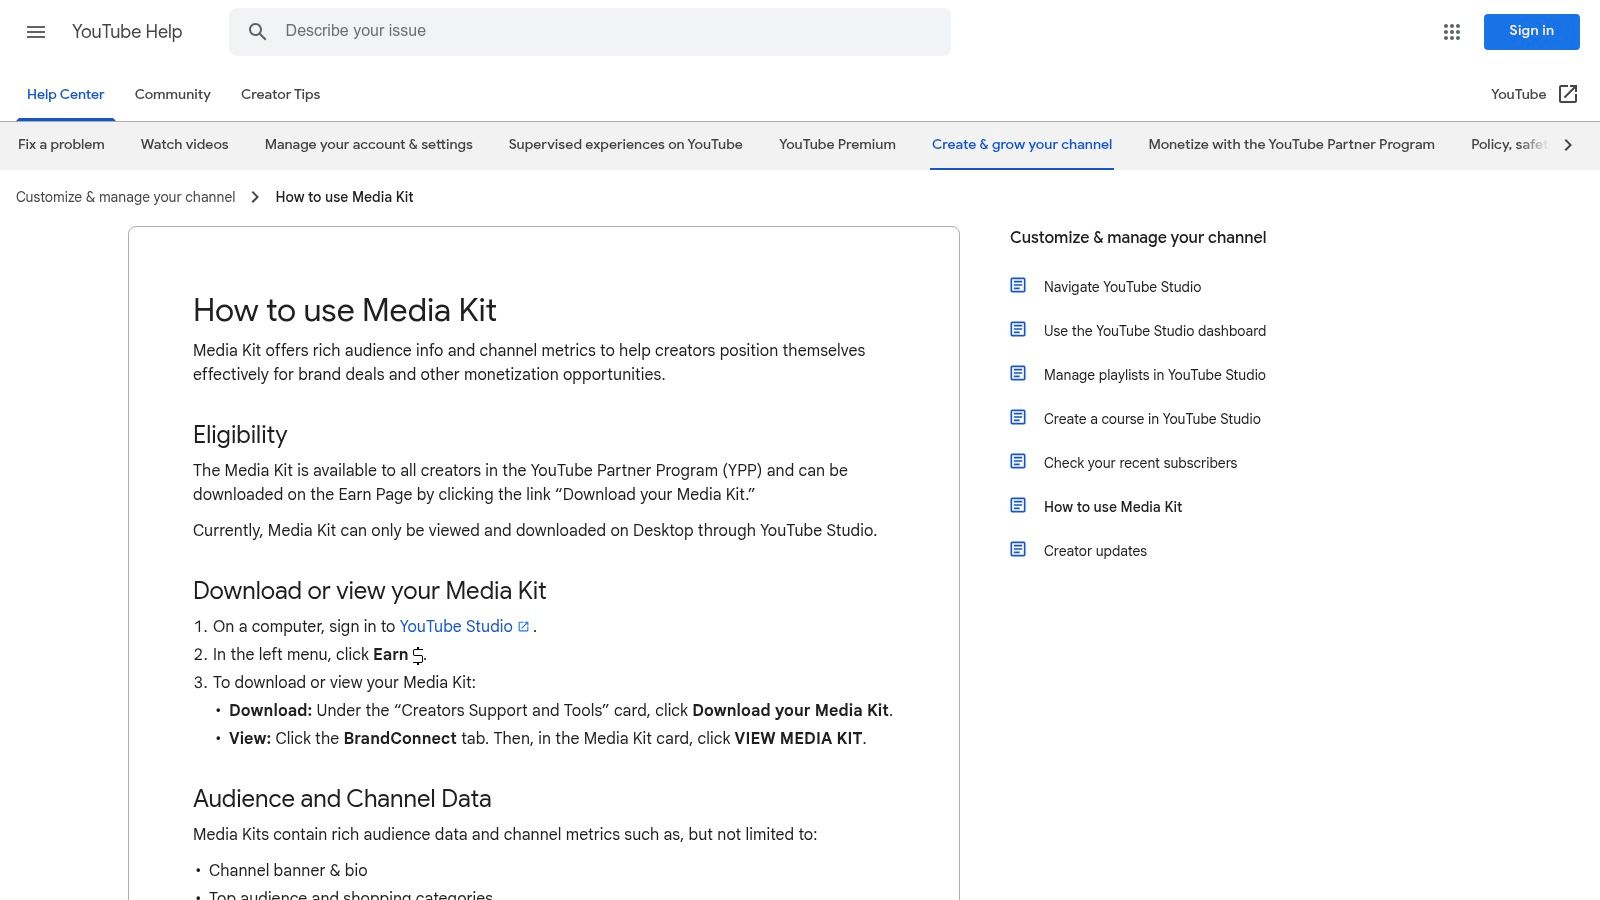Viewport: 1600px width, 900px height.
Task: Expand the breadcrumb arrow after Customize & manage
Action: pyautogui.click(x=255, y=197)
